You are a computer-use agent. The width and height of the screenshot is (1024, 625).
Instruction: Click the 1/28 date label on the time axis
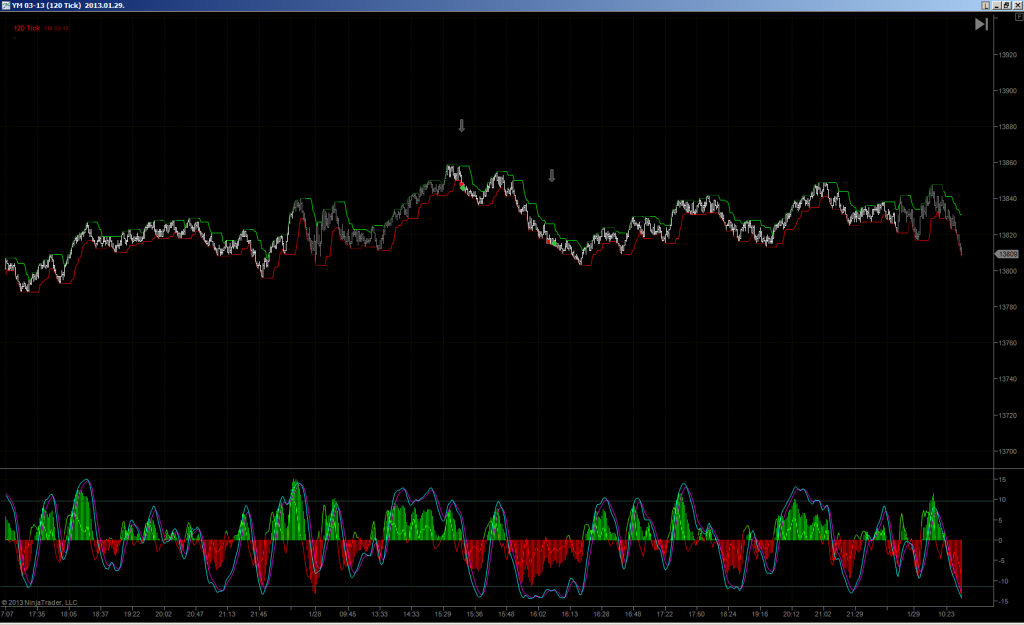coord(315,614)
